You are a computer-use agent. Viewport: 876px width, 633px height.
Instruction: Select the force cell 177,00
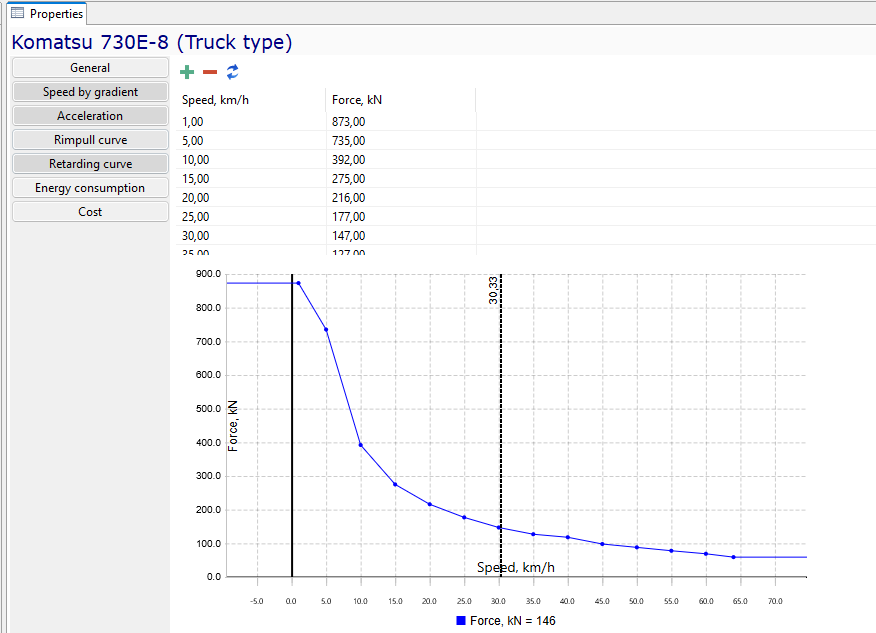tap(401, 217)
